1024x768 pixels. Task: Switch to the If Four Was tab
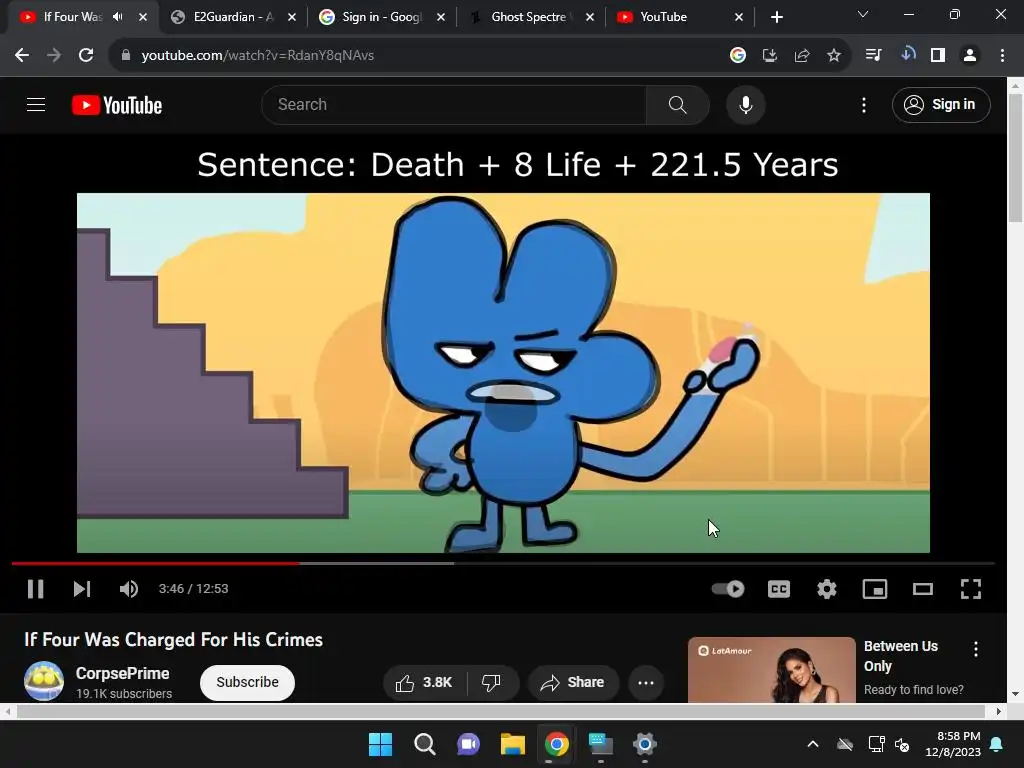point(72,17)
